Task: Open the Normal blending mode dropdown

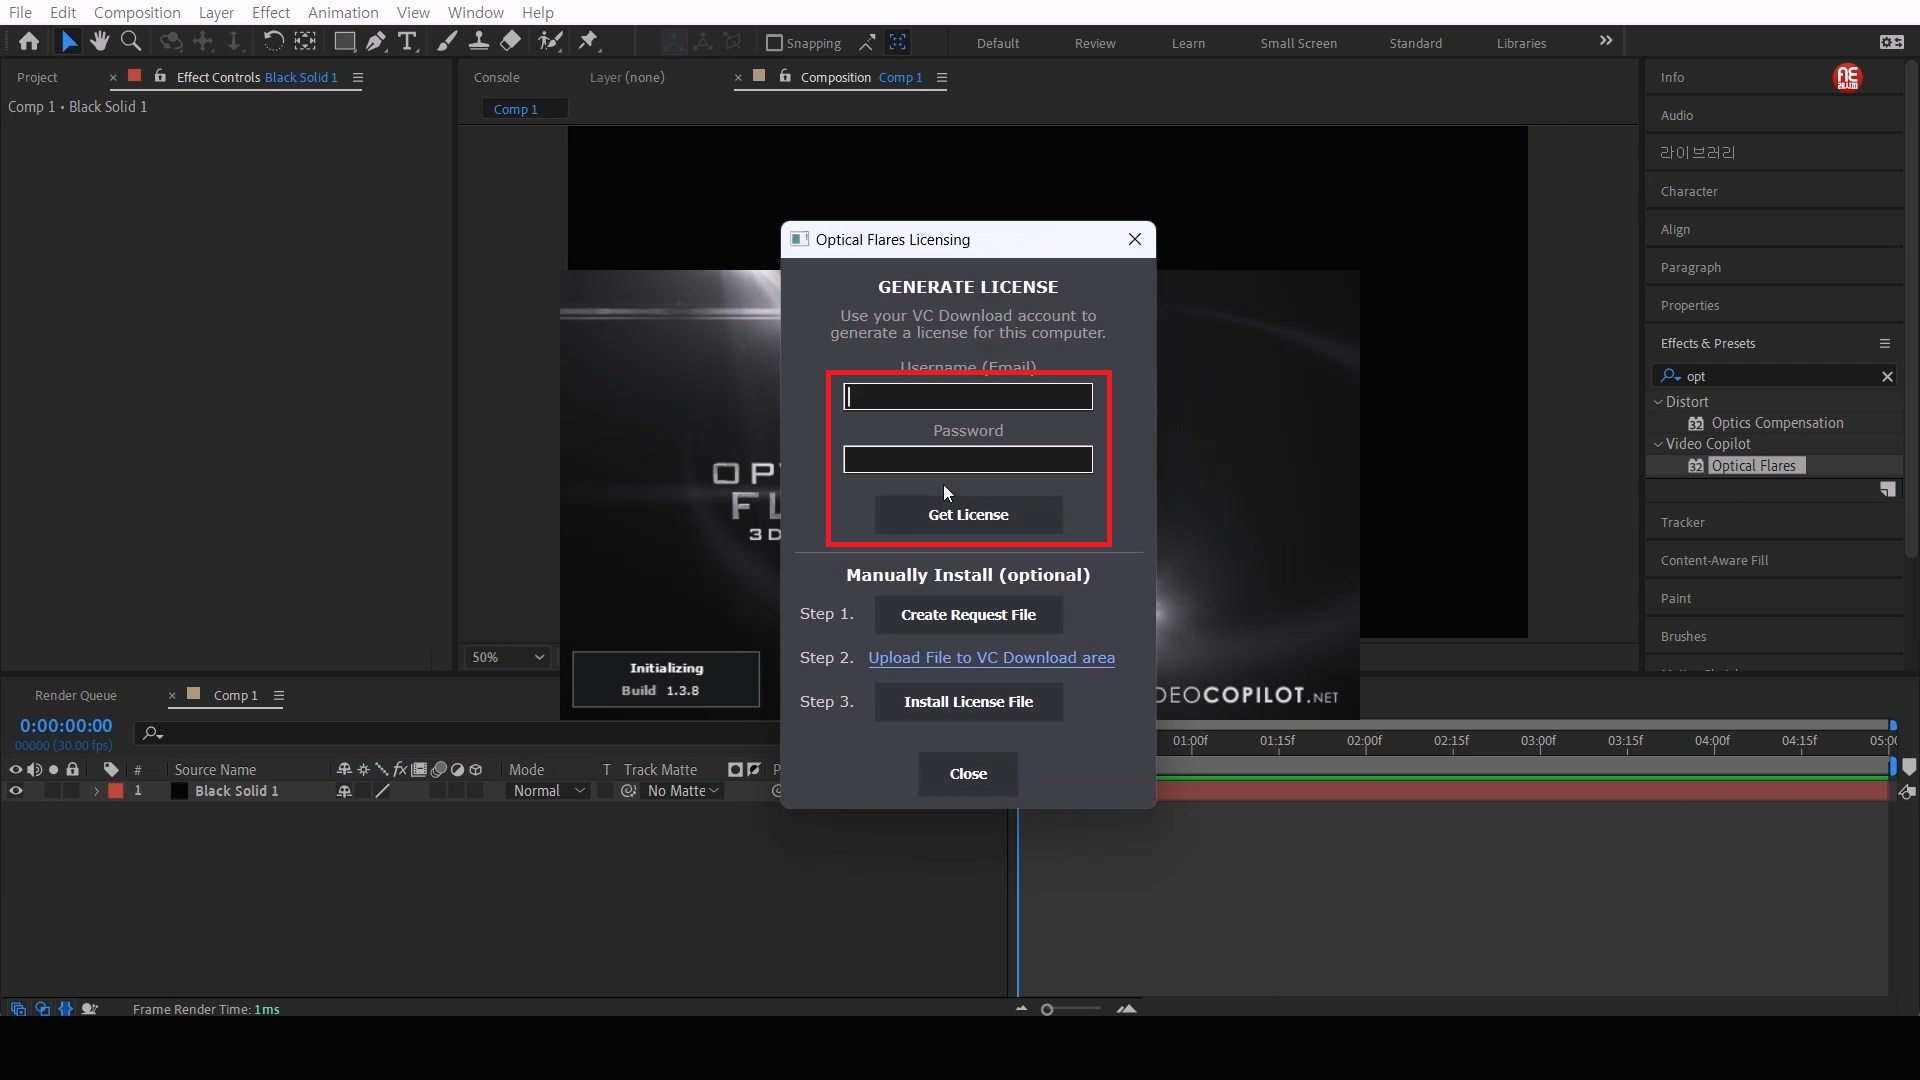Action: tap(548, 791)
